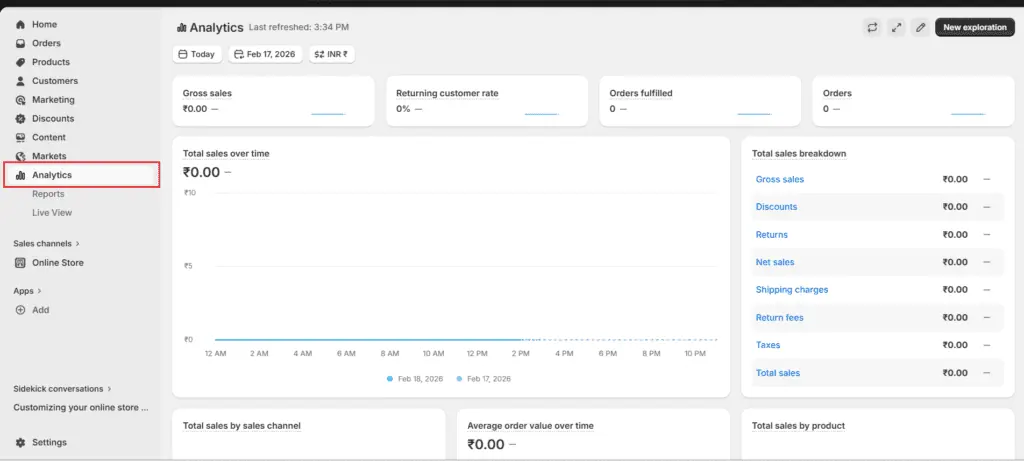
Task: Go to Marketing in the sidebar
Action: tap(54, 101)
